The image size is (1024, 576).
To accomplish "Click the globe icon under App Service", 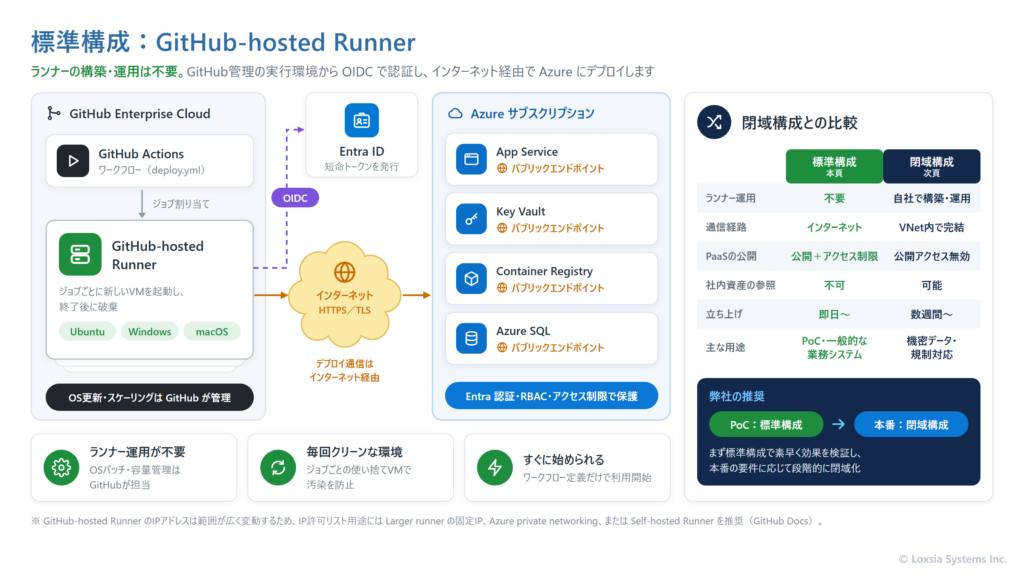I will pyautogui.click(x=502, y=168).
